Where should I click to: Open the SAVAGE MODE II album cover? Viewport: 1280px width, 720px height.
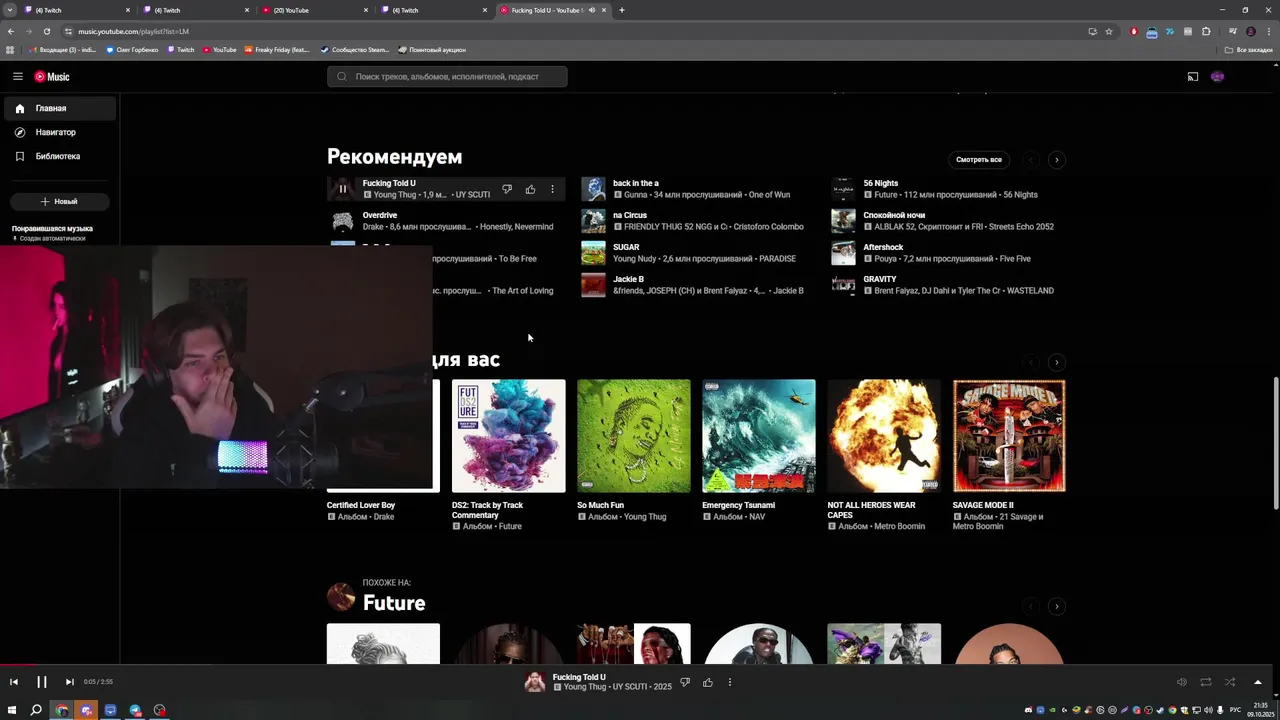[1009, 436]
